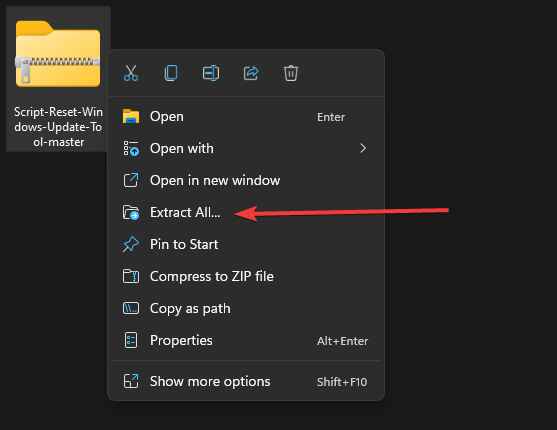The height and width of the screenshot is (430, 557).
Task: Select Pin to Start
Action: [246, 244]
